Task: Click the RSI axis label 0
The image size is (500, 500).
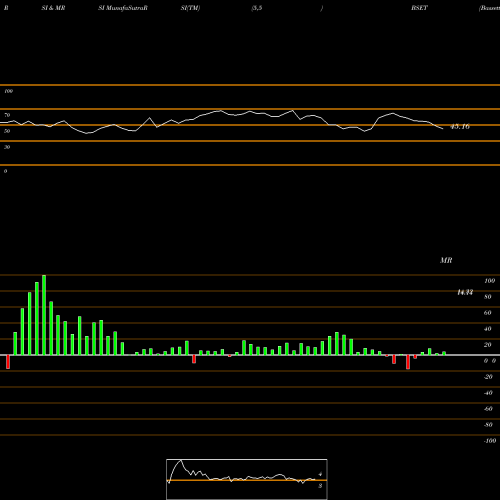Action: (5, 171)
